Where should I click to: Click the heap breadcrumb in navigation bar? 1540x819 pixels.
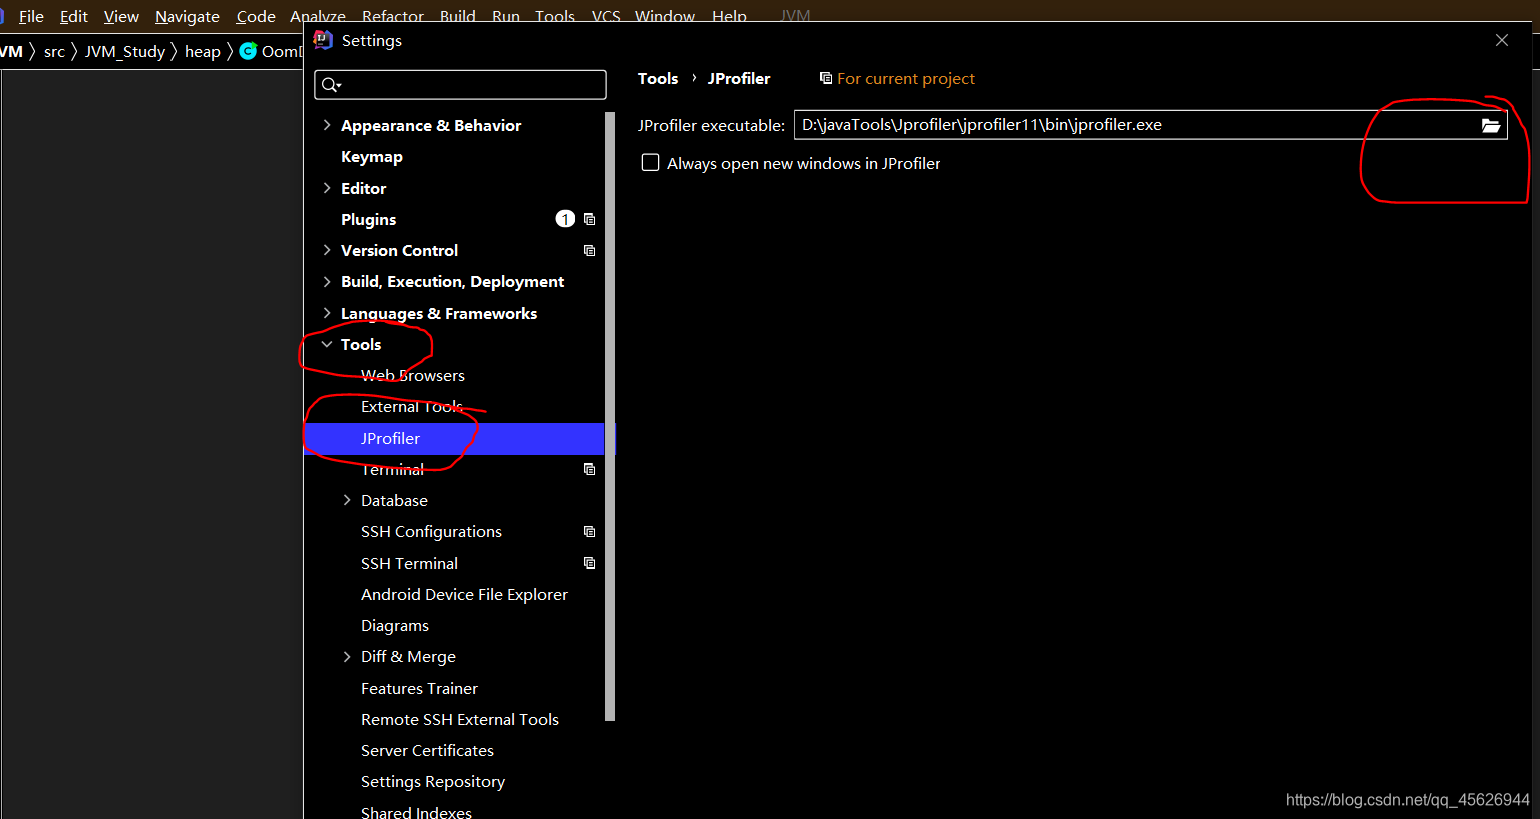click(203, 51)
